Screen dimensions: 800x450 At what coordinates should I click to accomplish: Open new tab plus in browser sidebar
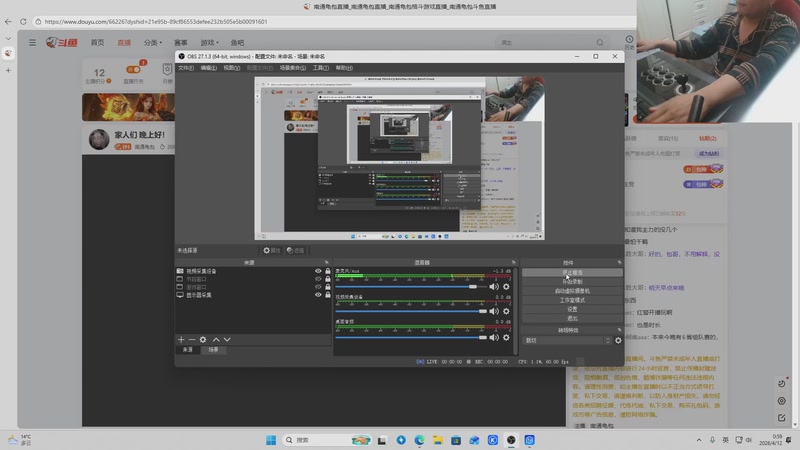click(x=8, y=70)
